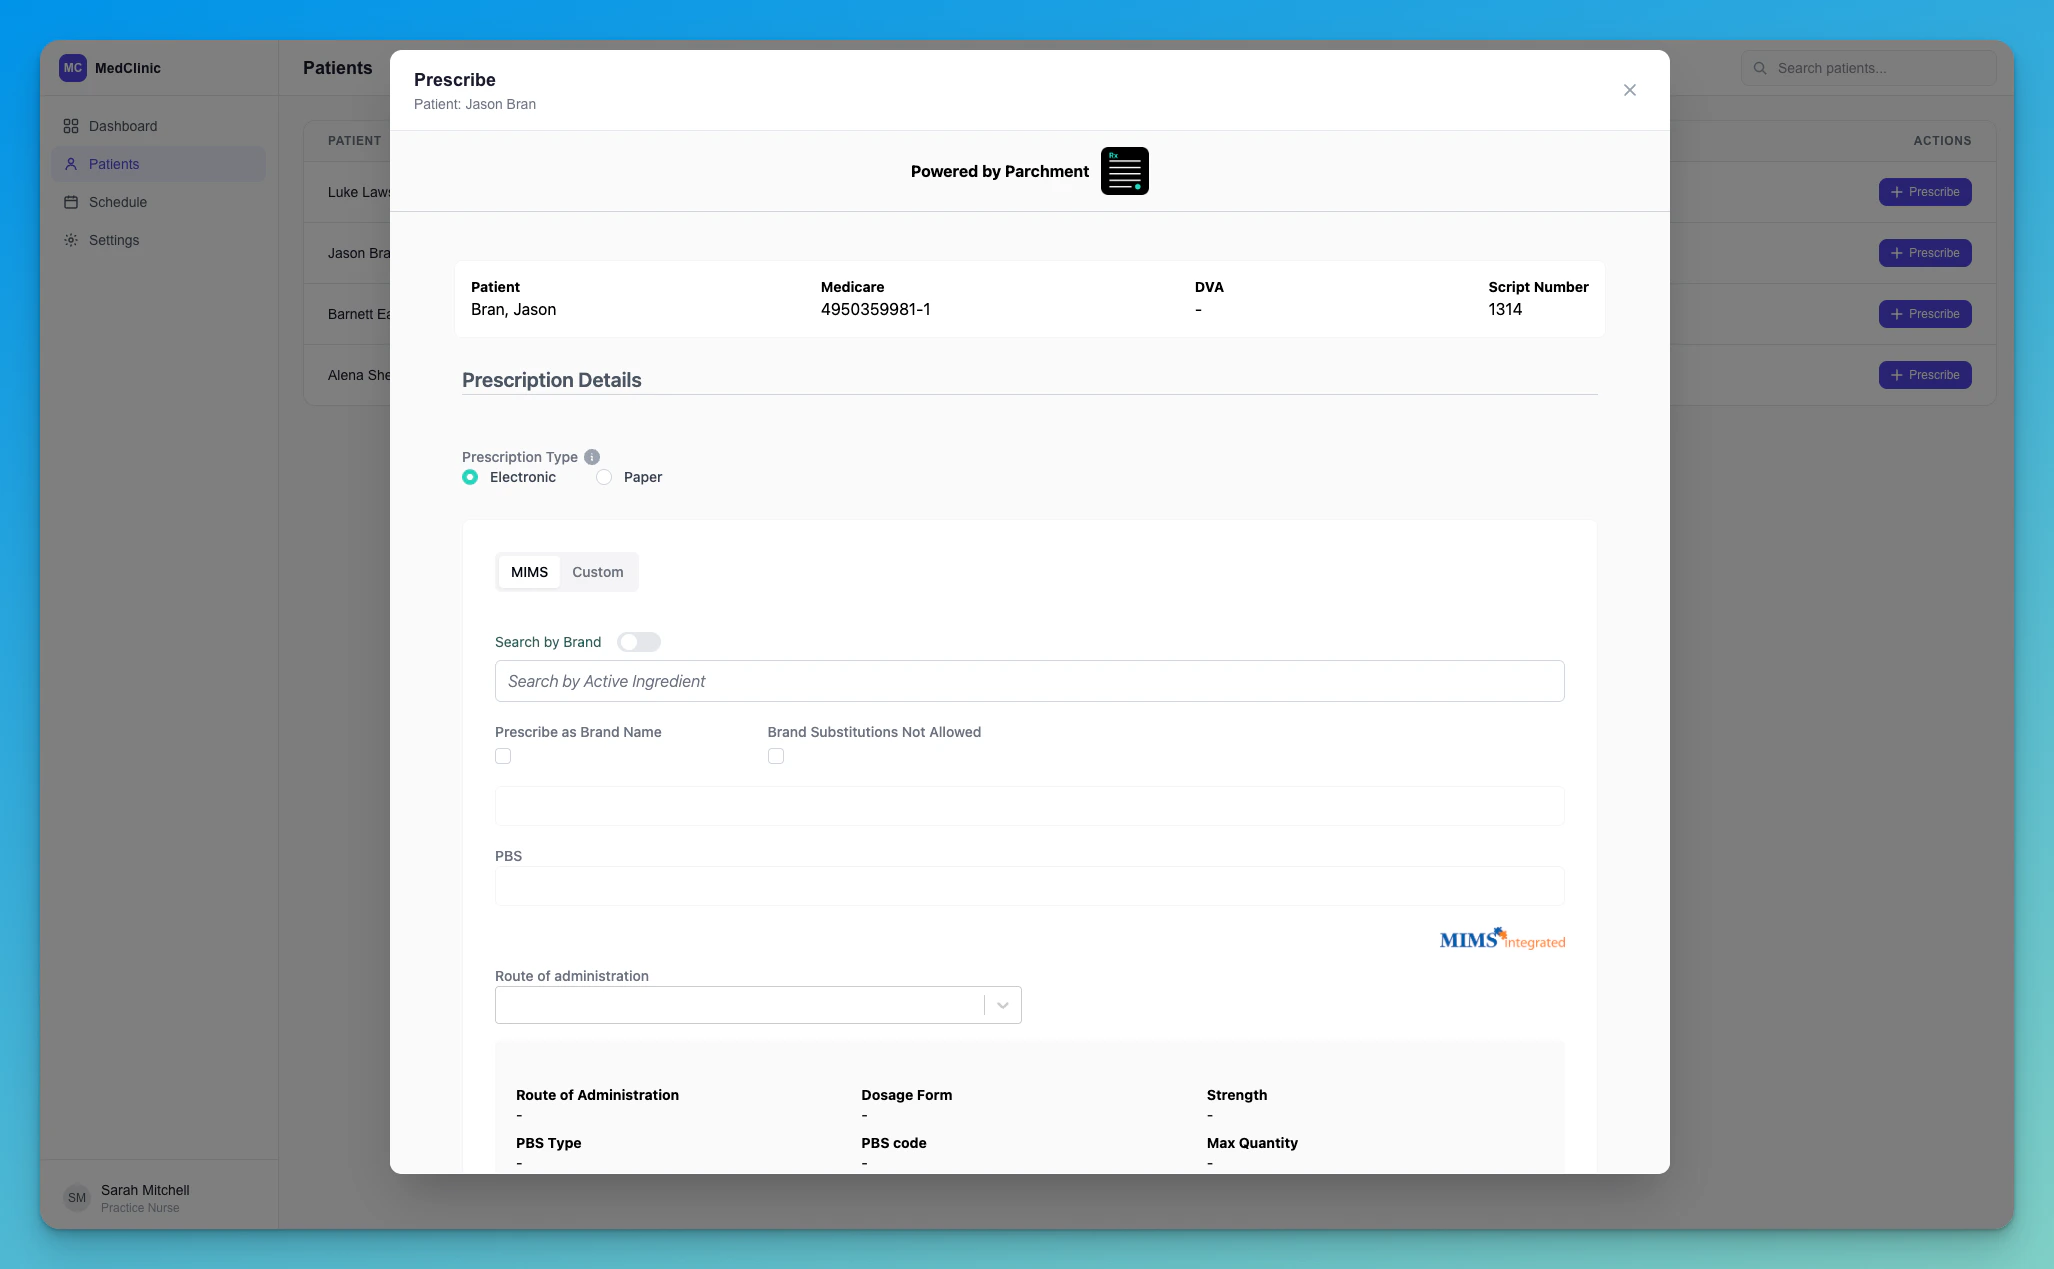2054x1269 pixels.
Task: Expand Route of administration dropdown arrow
Action: click(1003, 1005)
